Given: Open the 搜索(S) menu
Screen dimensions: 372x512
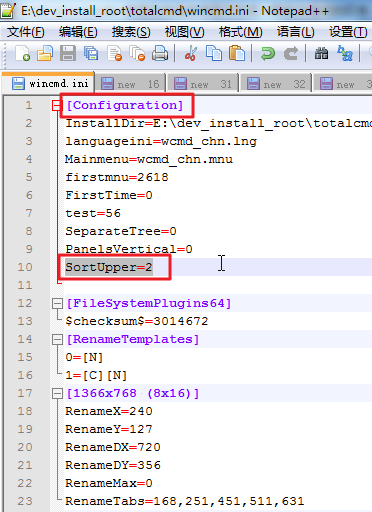Looking at the screenshot, I should [x=131, y=32].
